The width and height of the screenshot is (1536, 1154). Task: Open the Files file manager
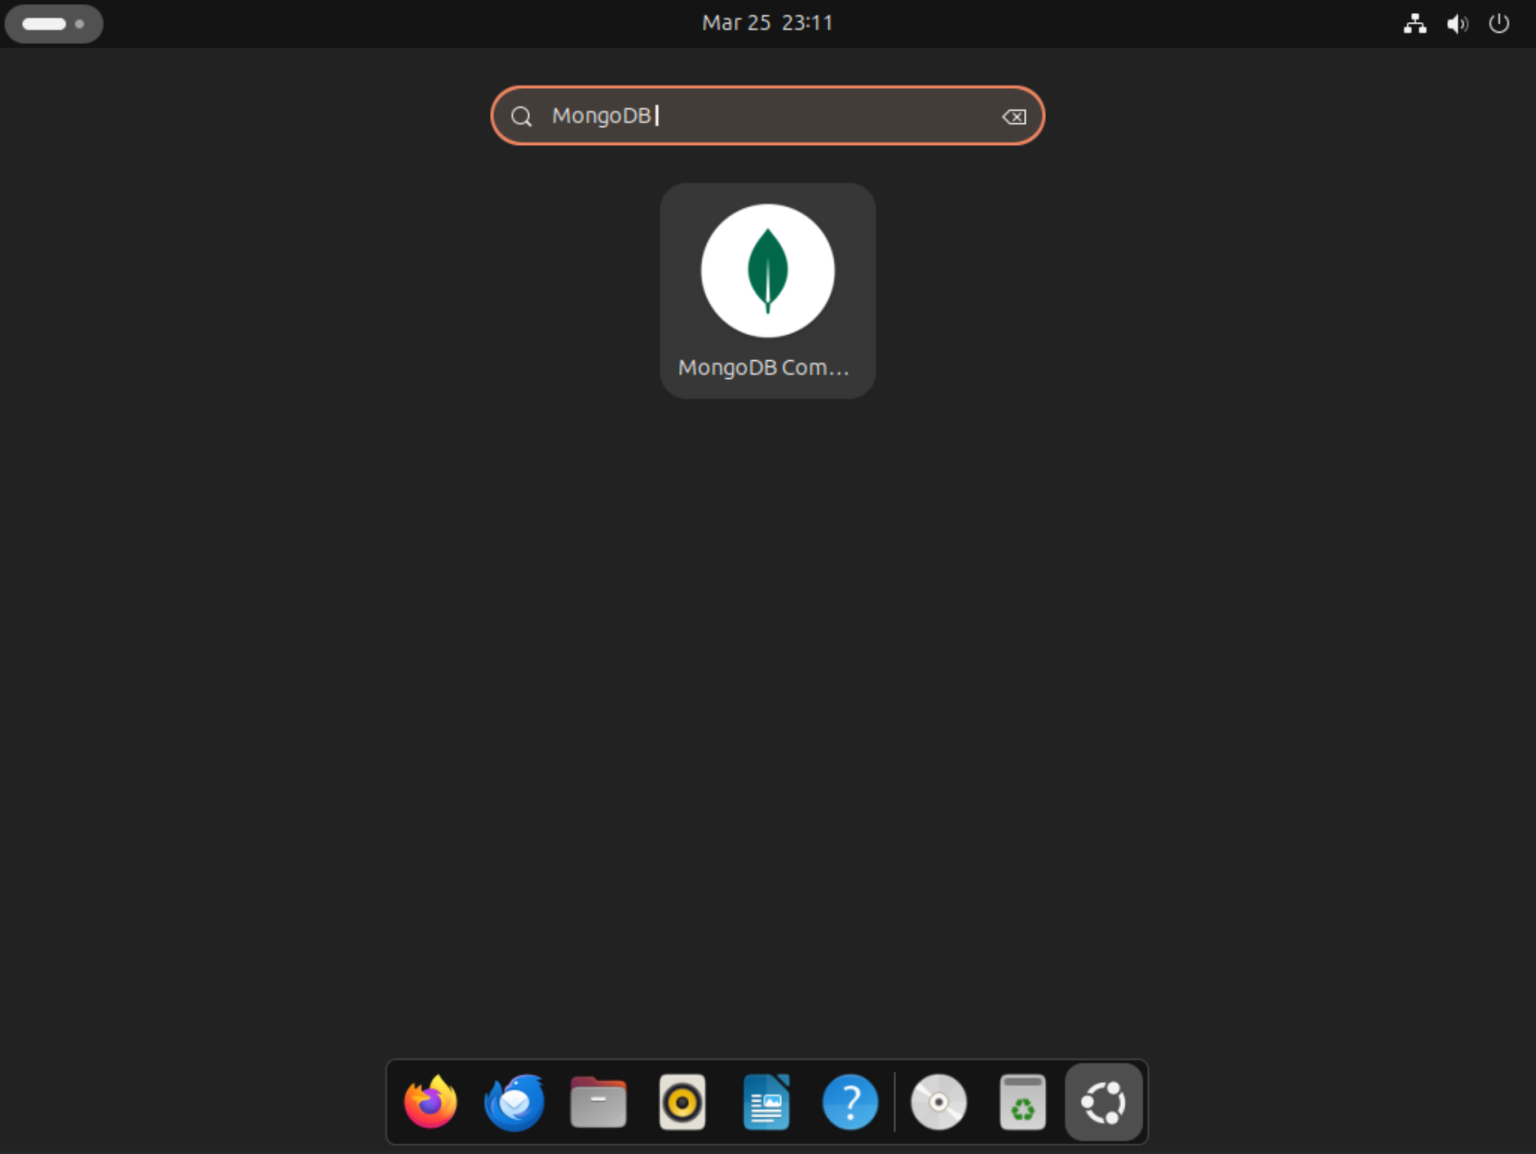[598, 1101]
